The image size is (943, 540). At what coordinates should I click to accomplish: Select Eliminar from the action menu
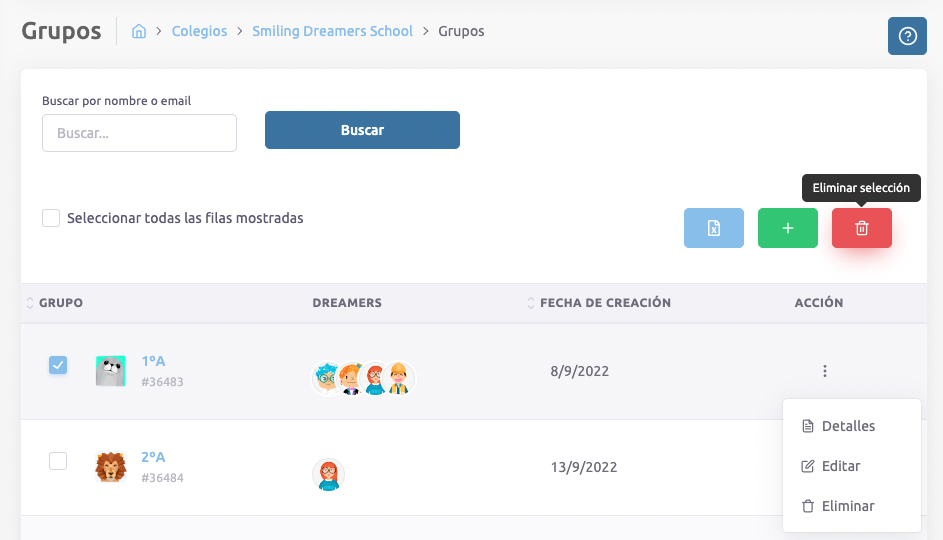tap(847, 506)
